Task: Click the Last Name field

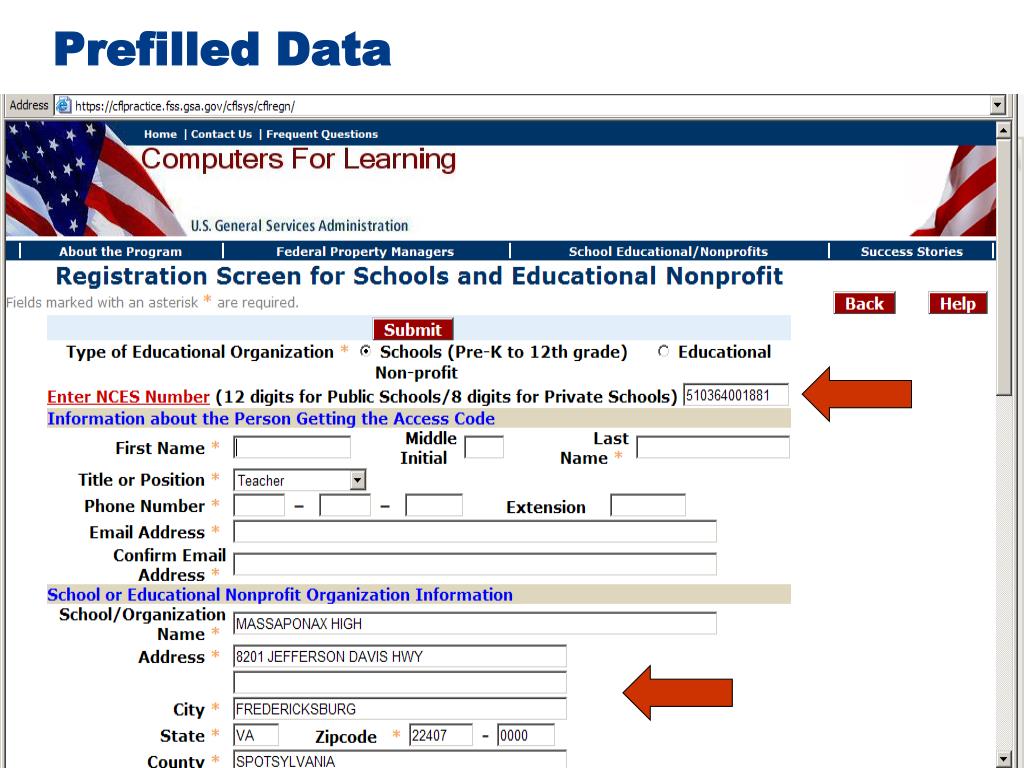Action: pyautogui.click(x=713, y=447)
